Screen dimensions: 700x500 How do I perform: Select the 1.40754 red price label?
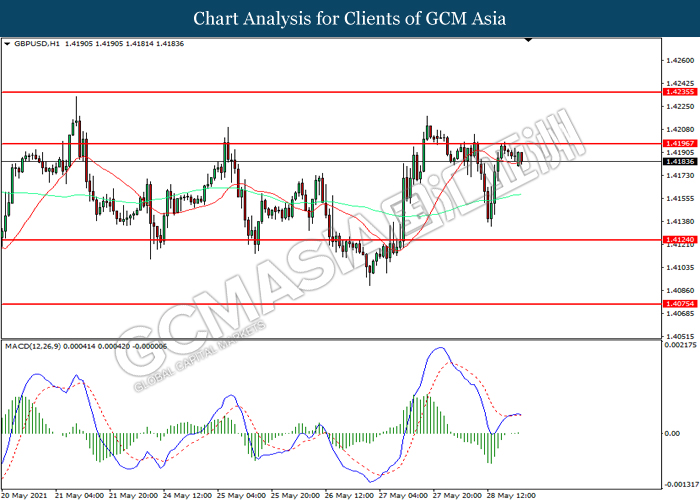679,304
